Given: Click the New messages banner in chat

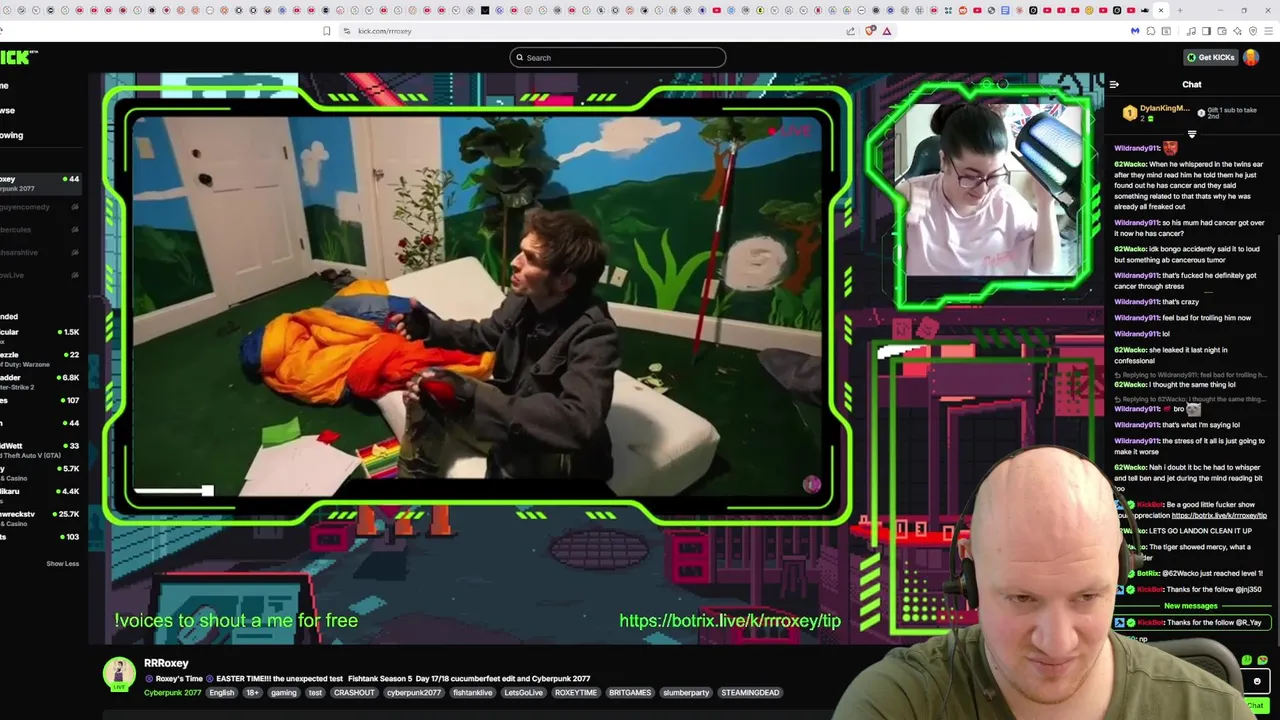Looking at the screenshot, I should [1190, 606].
